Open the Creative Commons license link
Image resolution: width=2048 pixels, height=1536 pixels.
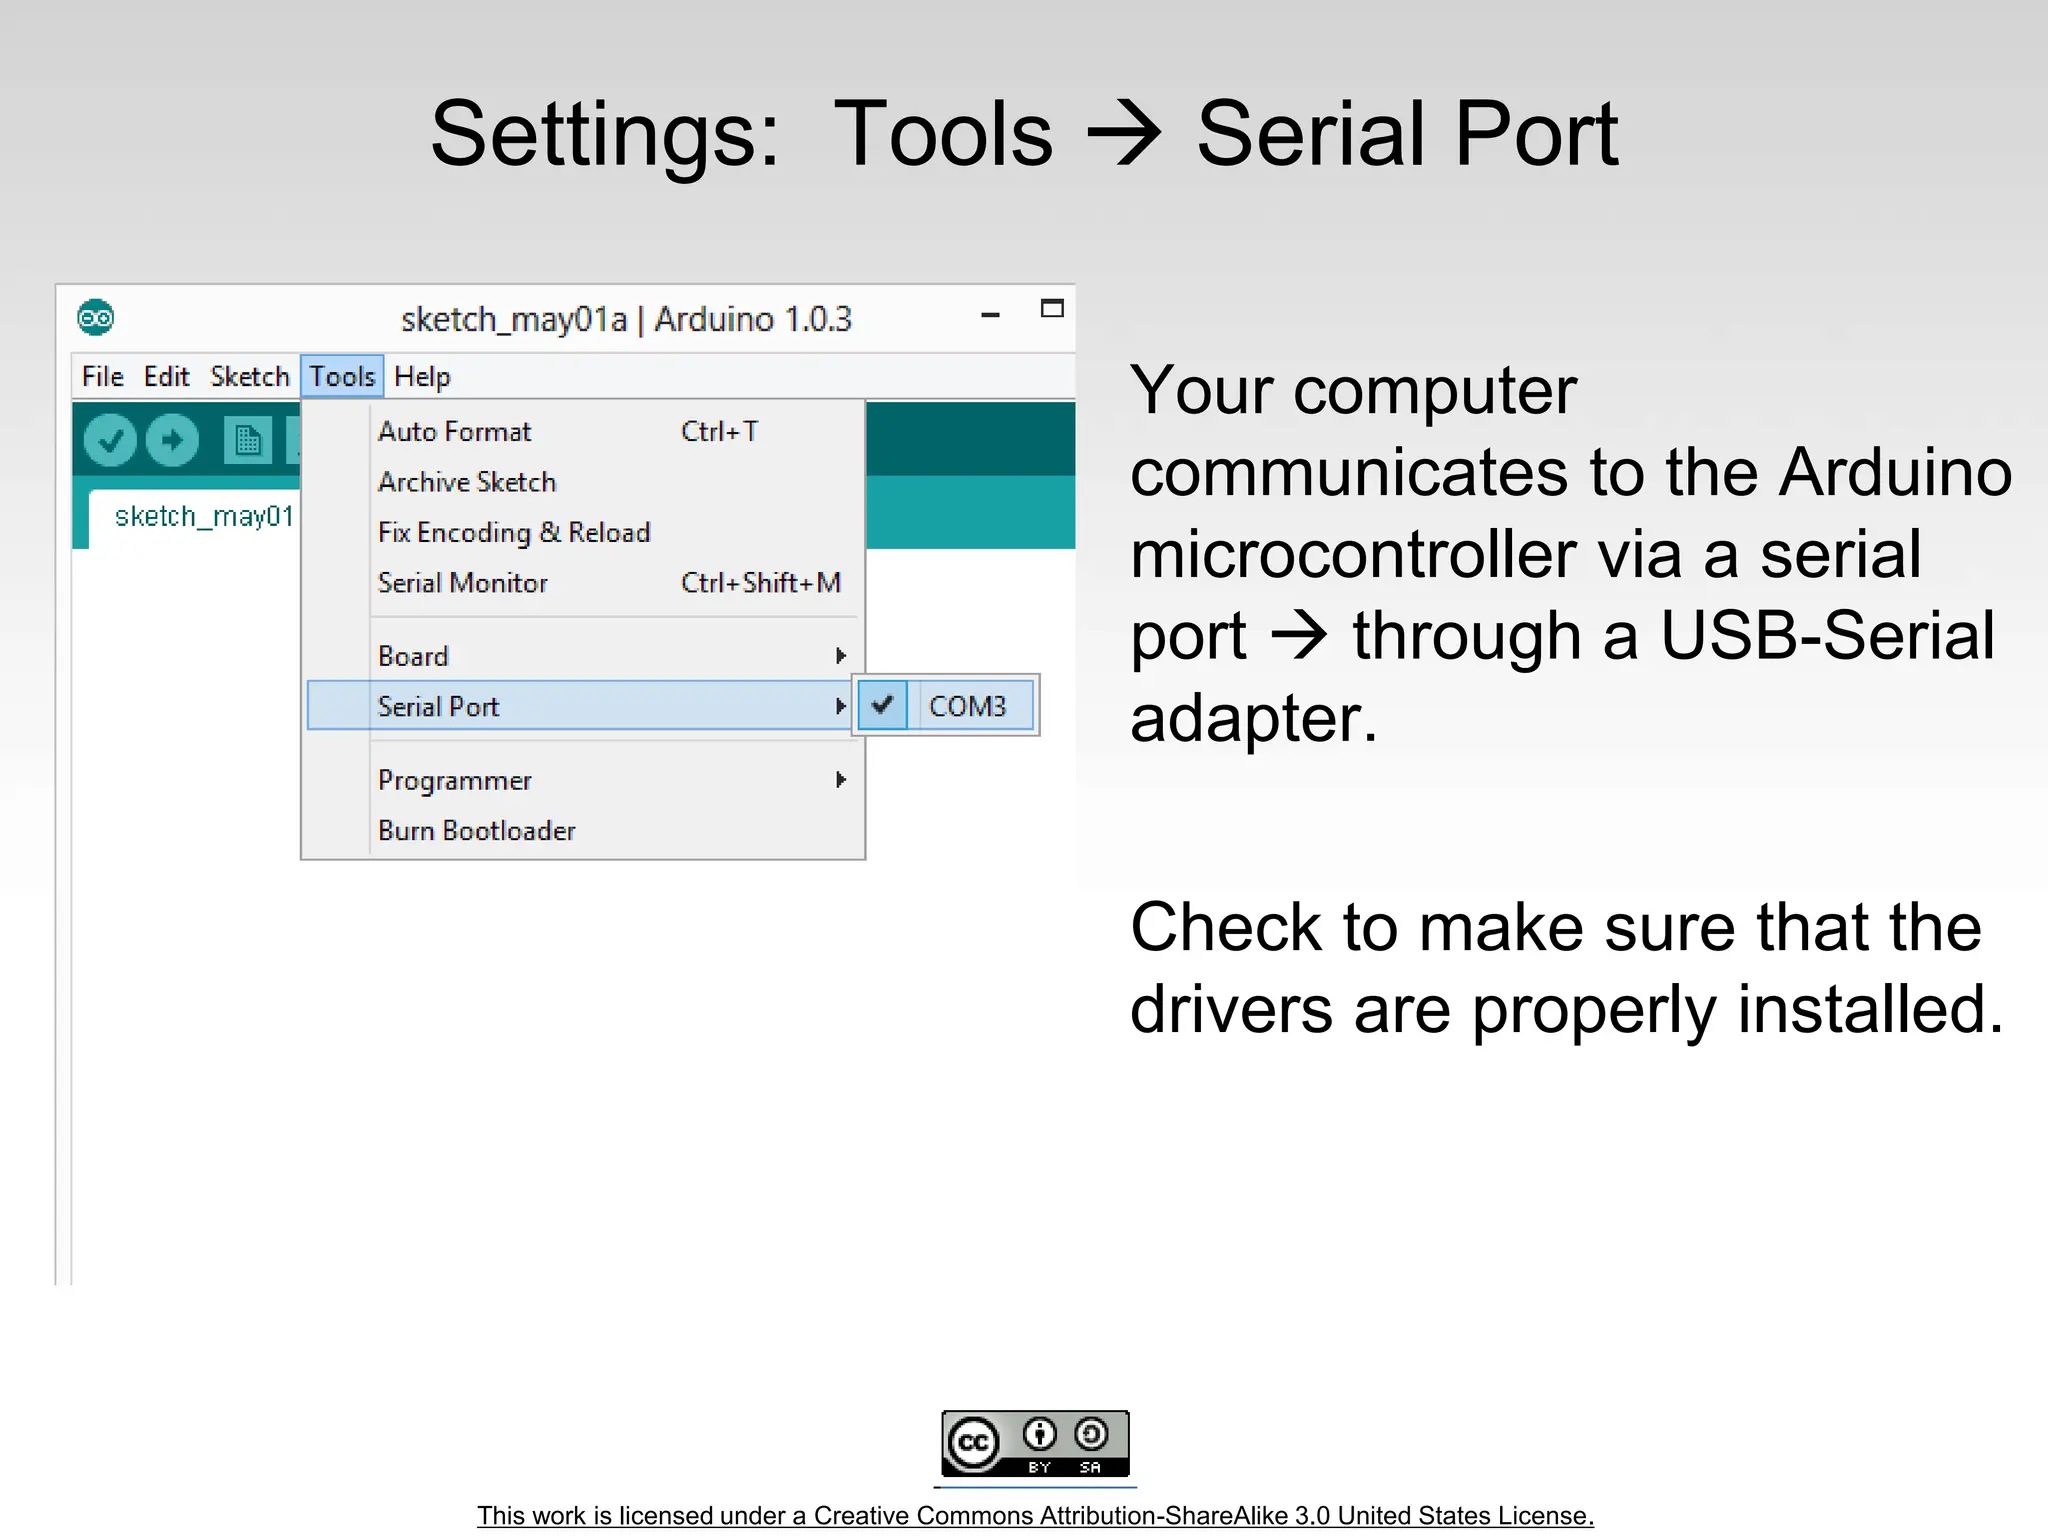1035,1515
